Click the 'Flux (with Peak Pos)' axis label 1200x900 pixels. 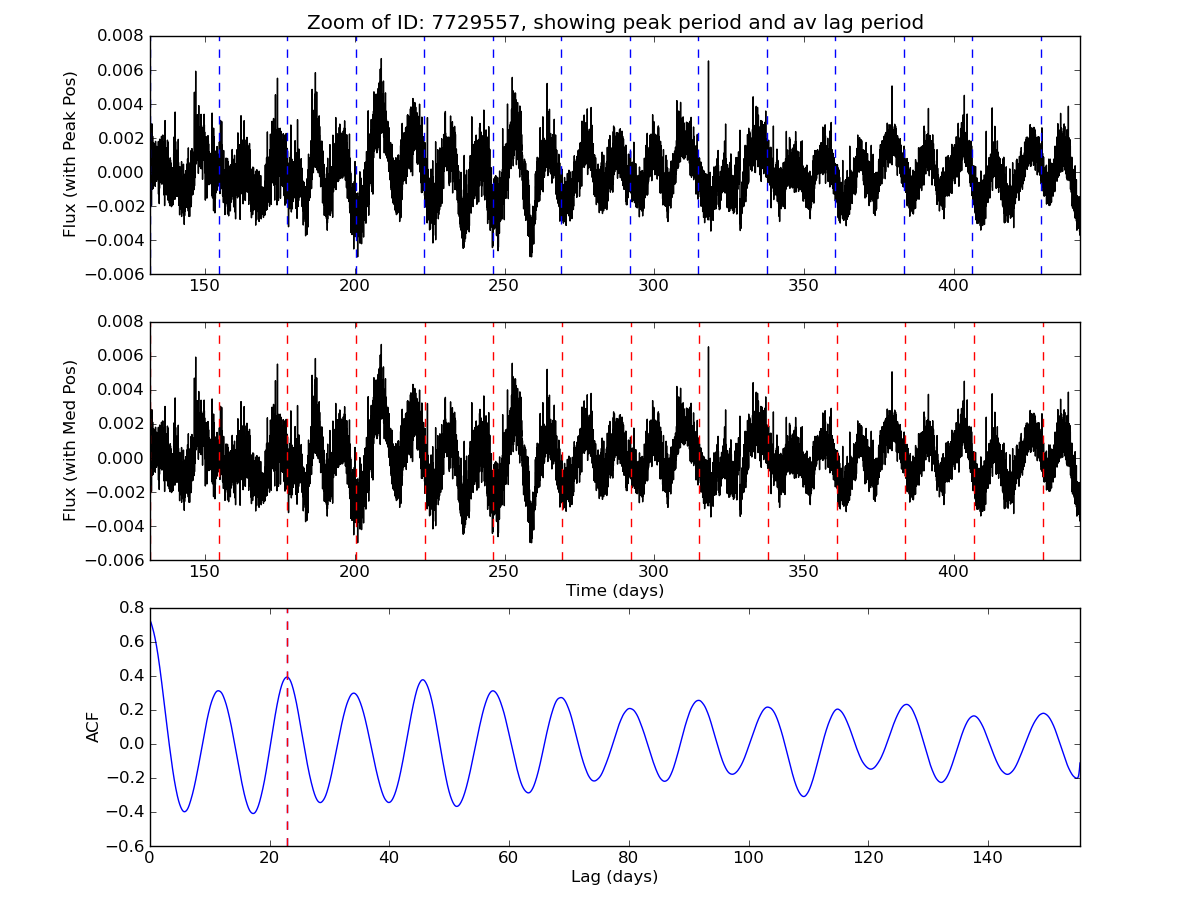coord(70,154)
